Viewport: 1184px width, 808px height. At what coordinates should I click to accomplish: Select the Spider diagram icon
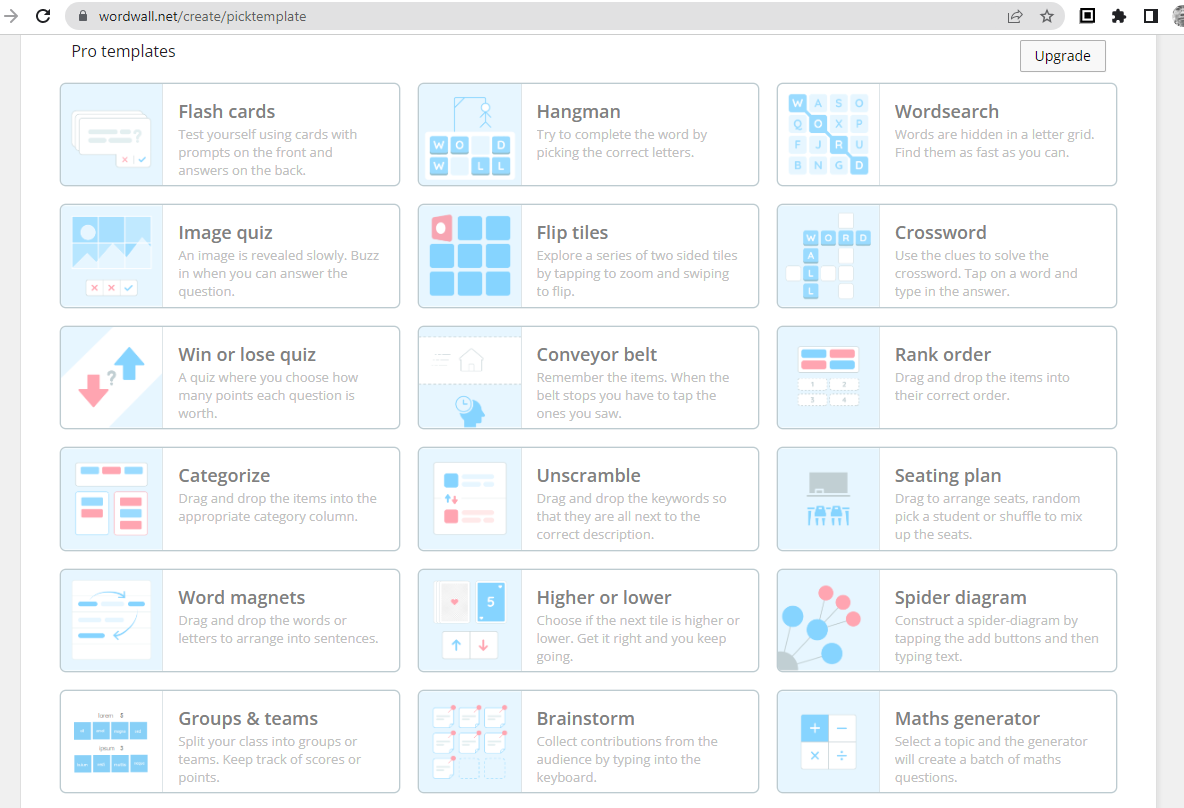point(828,621)
